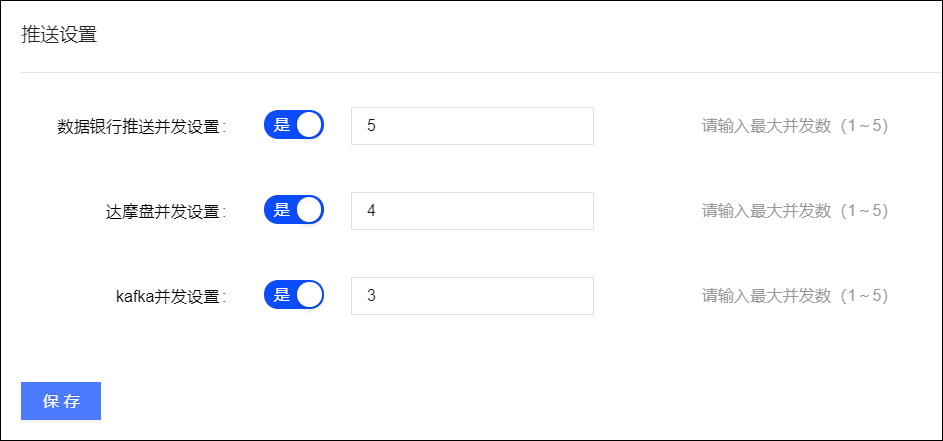Click the kafka并发设置 label text

171,297
